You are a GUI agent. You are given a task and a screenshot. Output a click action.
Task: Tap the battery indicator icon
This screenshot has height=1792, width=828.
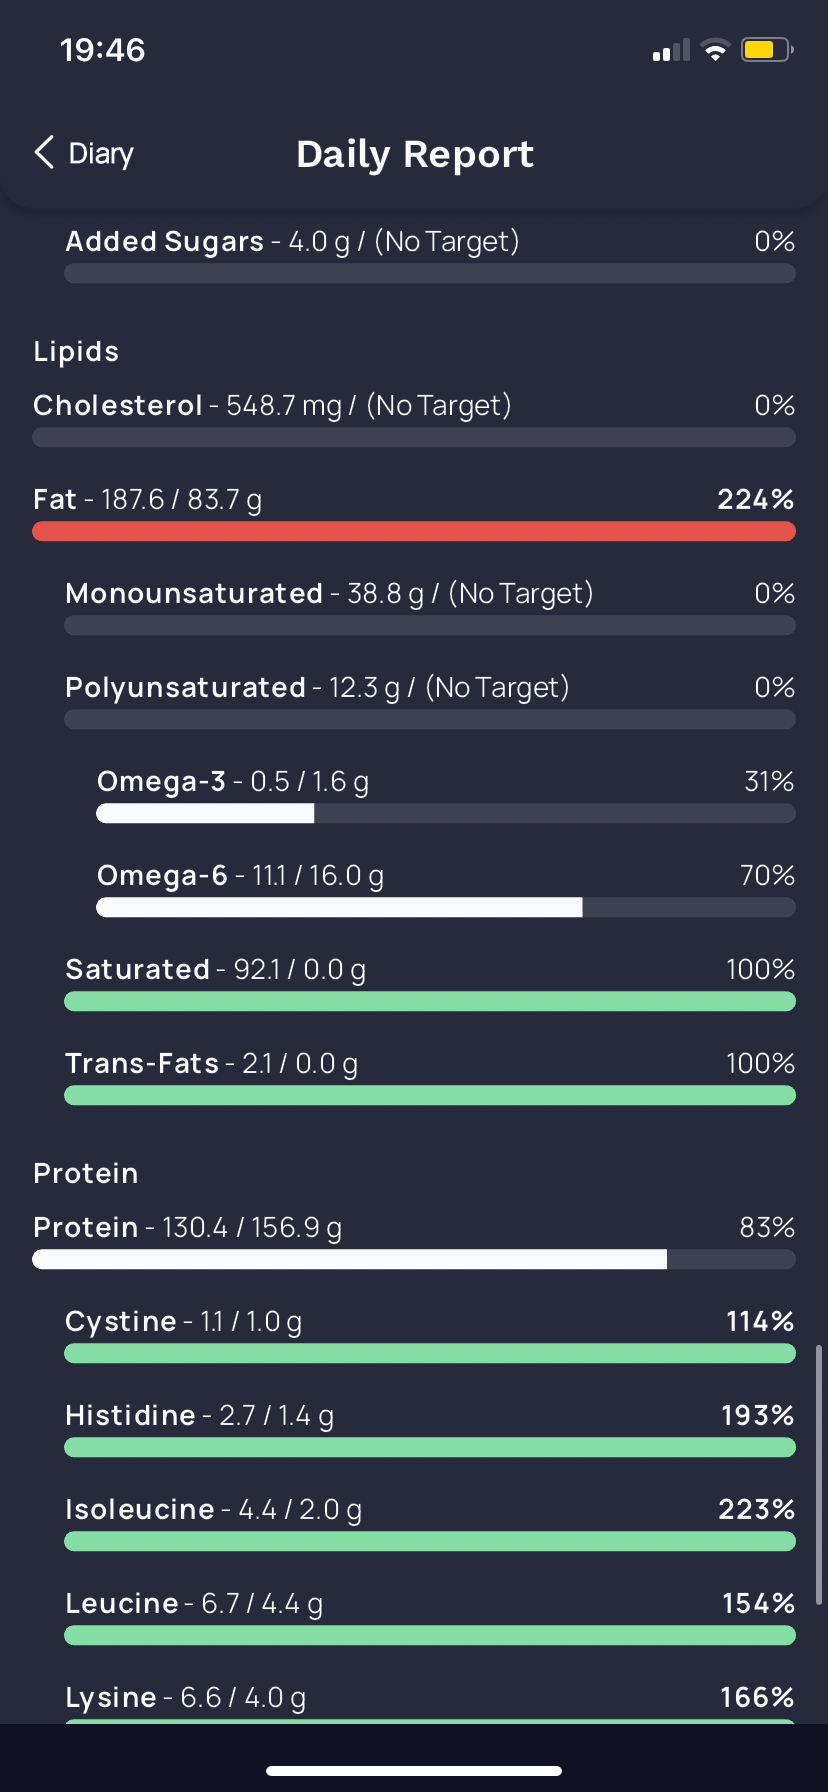[x=766, y=50]
